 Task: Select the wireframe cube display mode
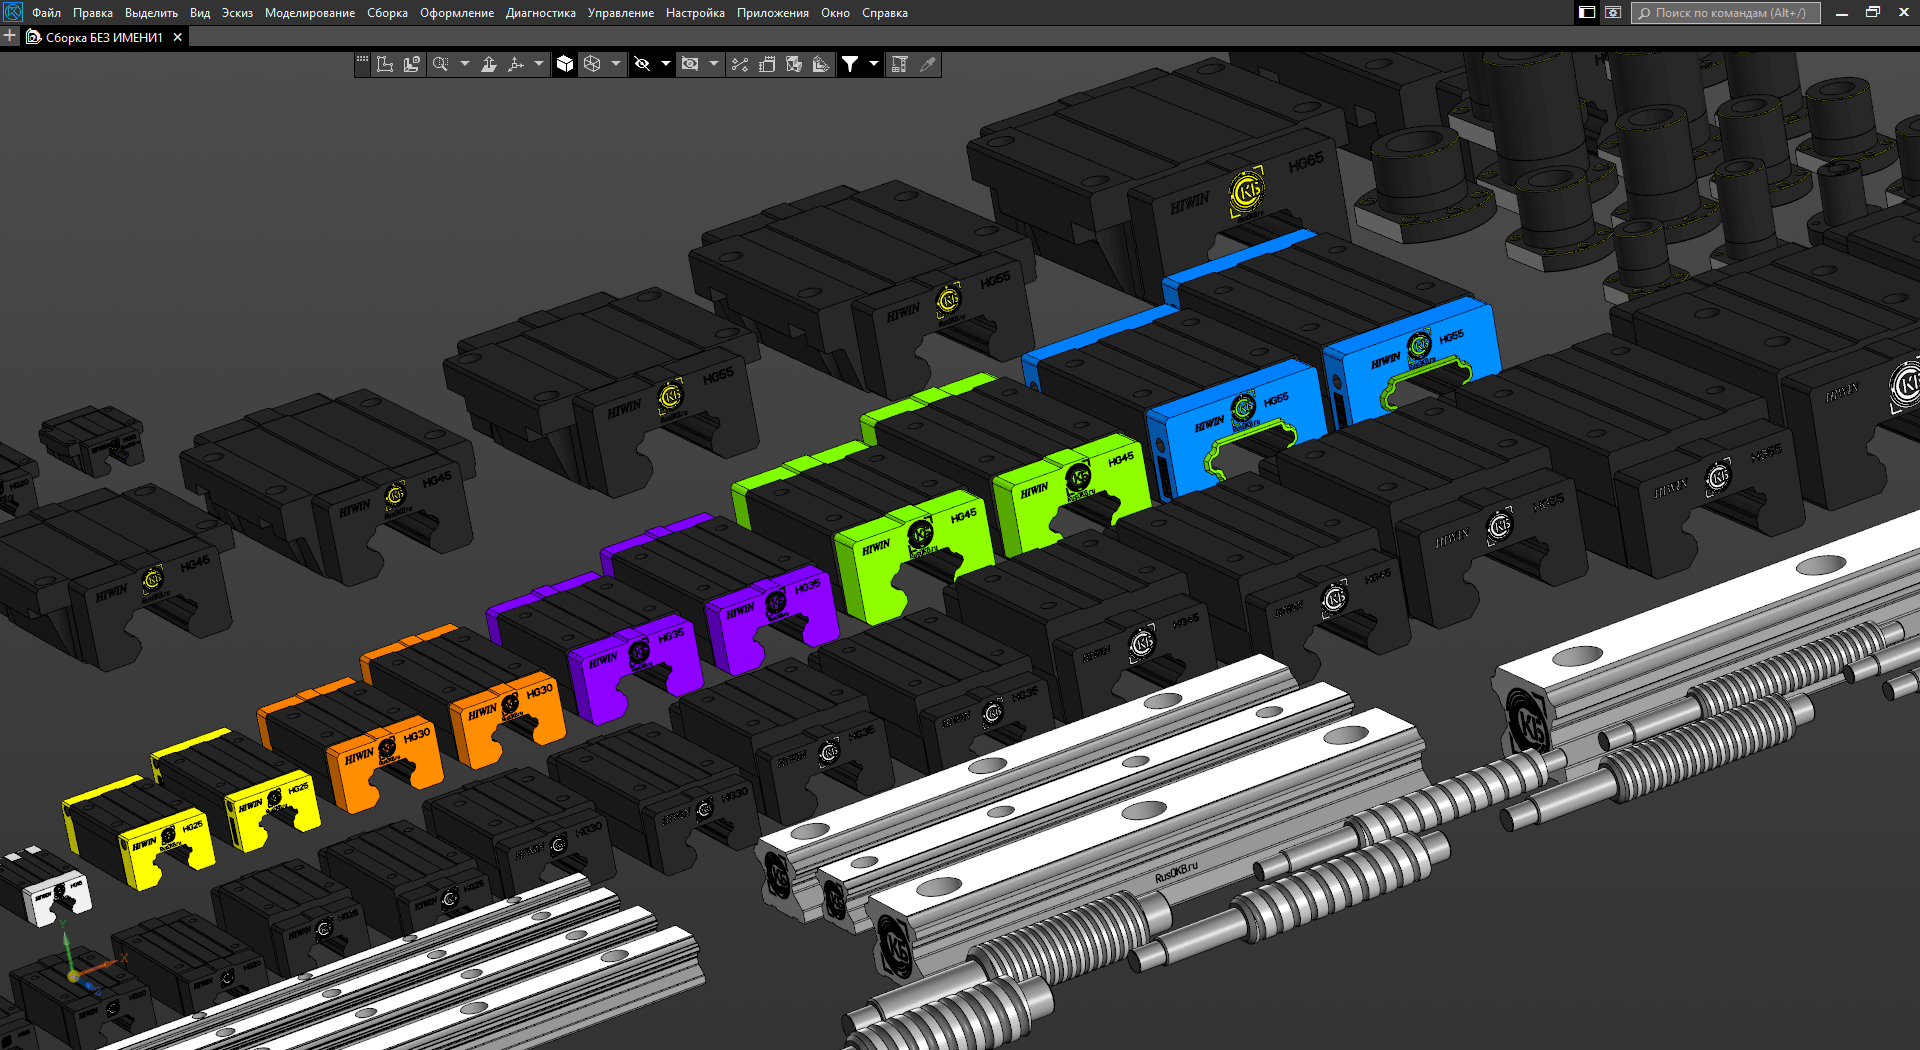pyautogui.click(x=592, y=64)
